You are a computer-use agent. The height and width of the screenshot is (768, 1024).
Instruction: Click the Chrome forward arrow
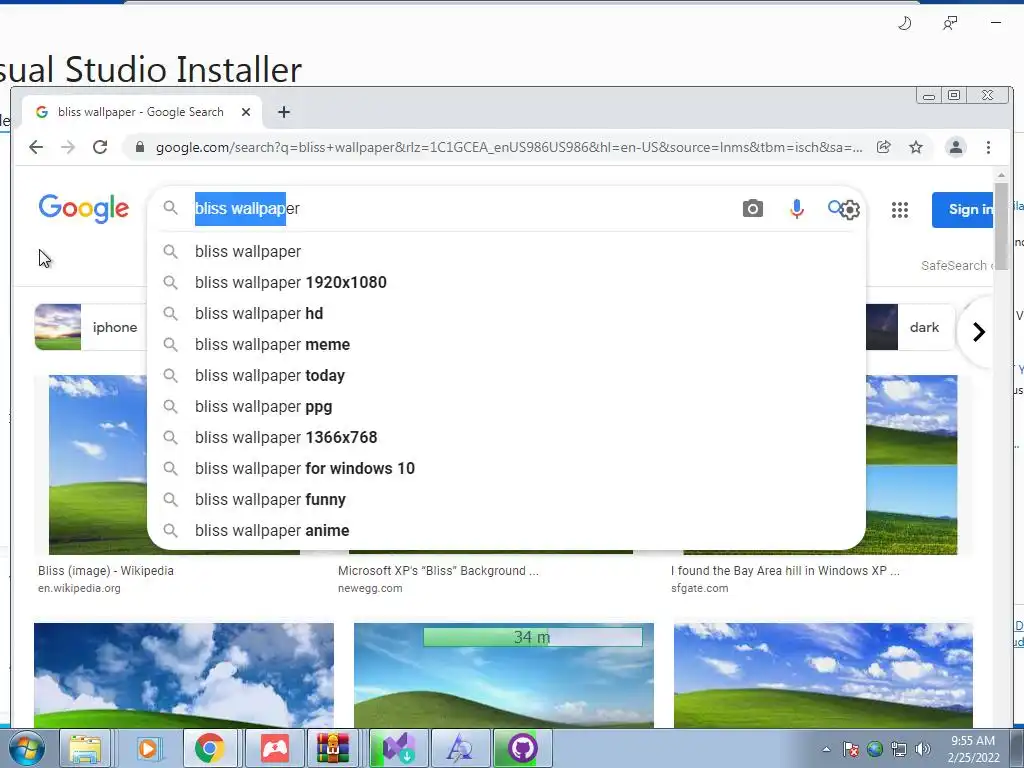67,148
